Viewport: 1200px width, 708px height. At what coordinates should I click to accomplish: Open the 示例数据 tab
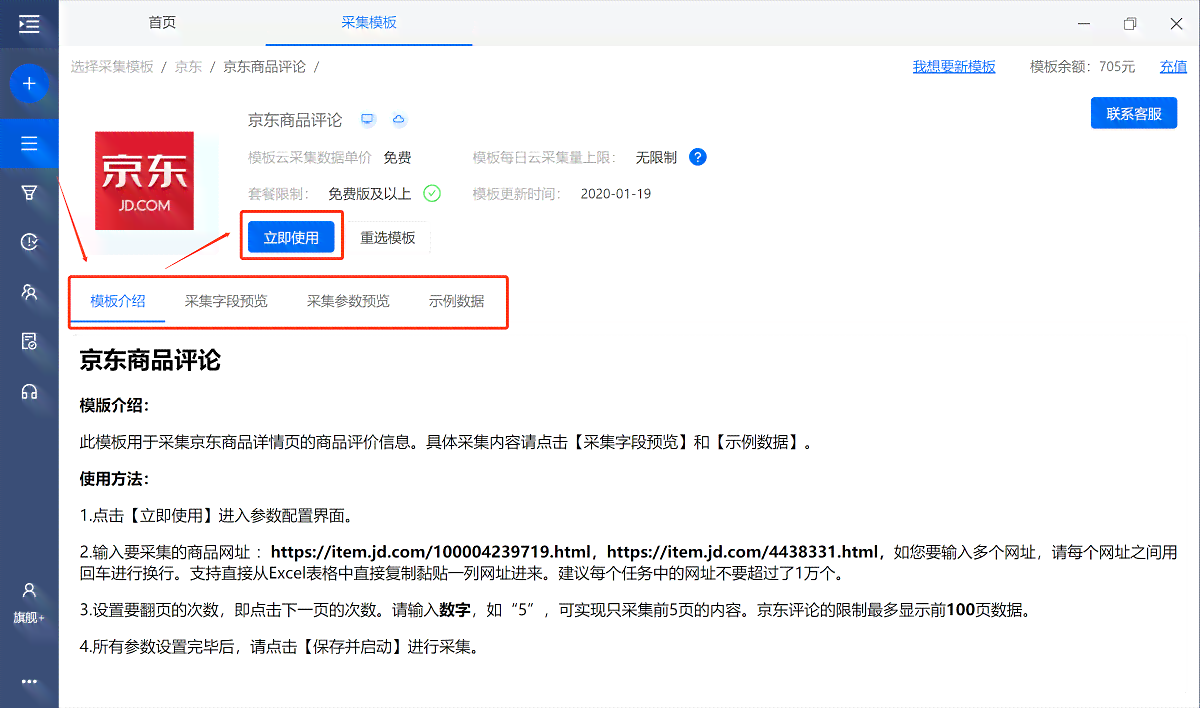(x=457, y=301)
